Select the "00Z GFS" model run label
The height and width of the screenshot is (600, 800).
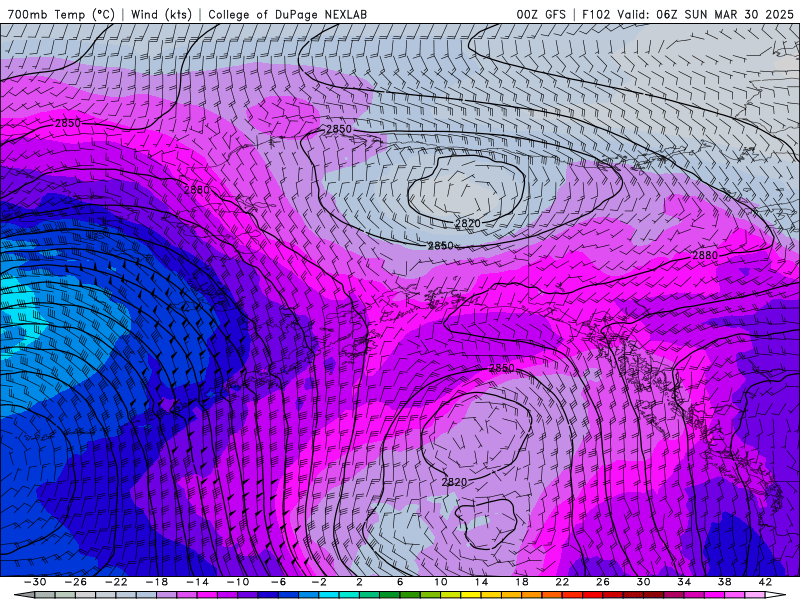tap(541, 14)
